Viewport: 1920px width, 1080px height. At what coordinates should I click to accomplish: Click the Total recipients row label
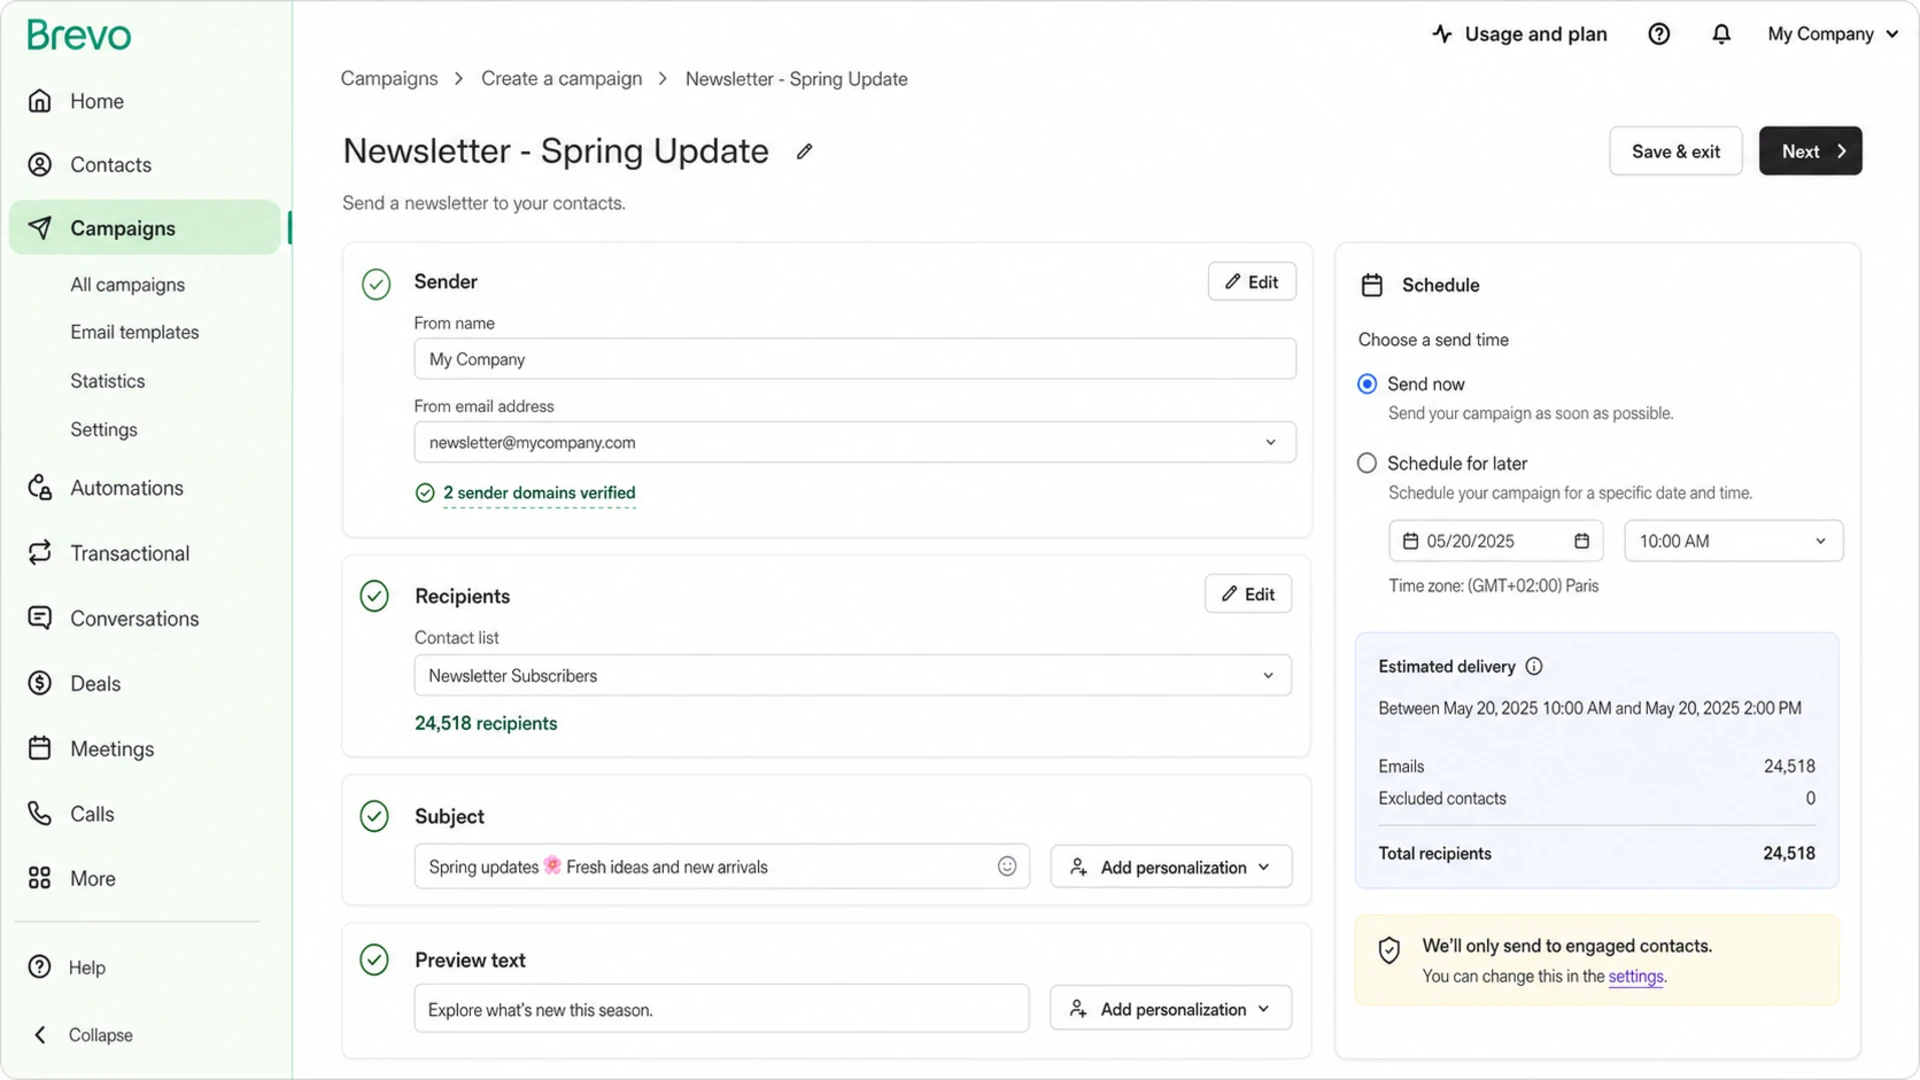(1434, 854)
